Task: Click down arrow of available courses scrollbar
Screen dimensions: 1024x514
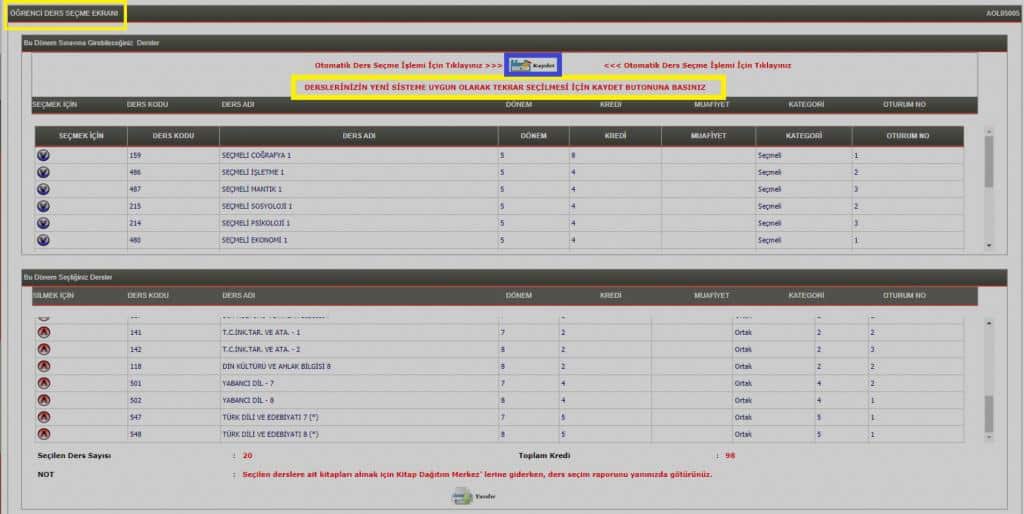Action: click(x=989, y=245)
